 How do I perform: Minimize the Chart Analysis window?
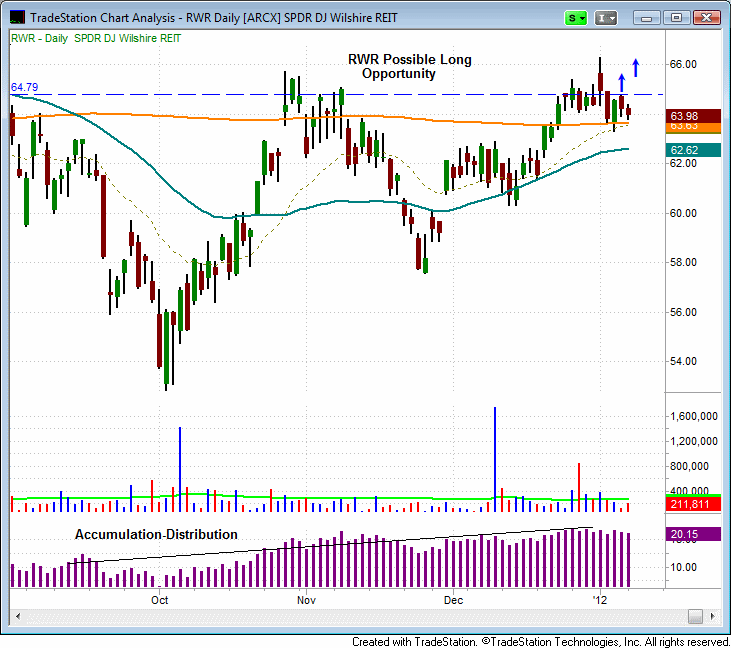click(x=647, y=18)
